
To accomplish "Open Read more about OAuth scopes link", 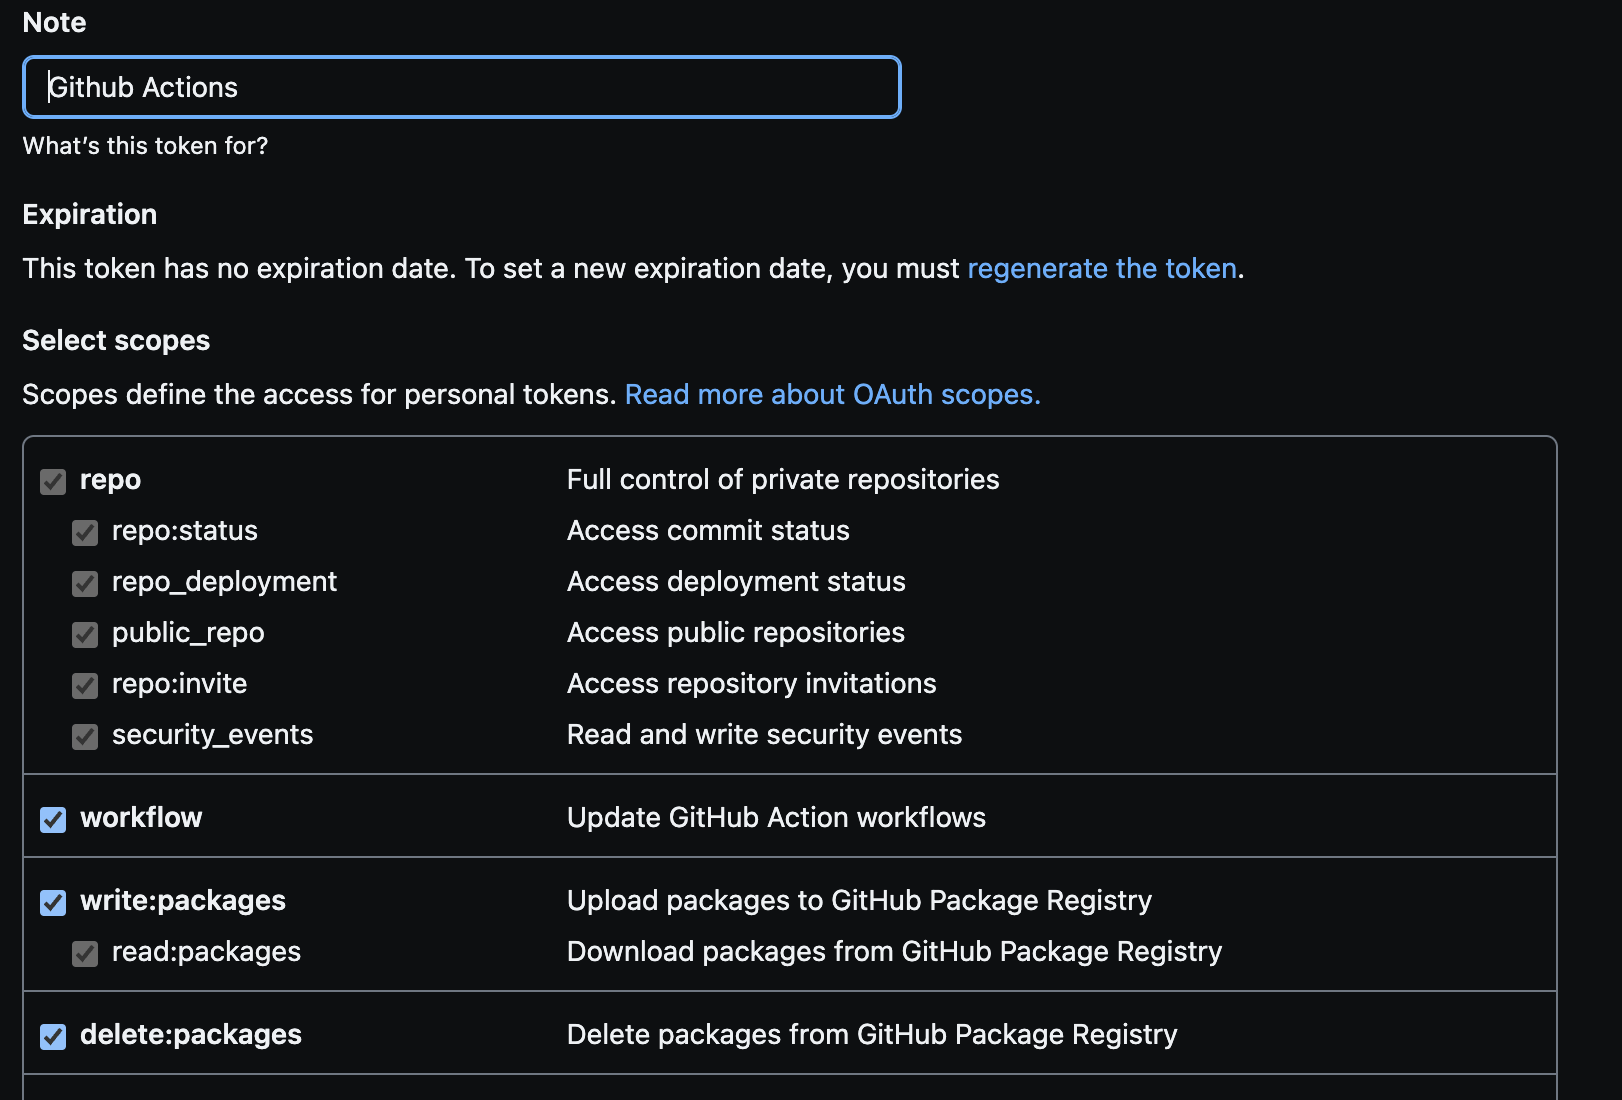I will pos(832,394).
